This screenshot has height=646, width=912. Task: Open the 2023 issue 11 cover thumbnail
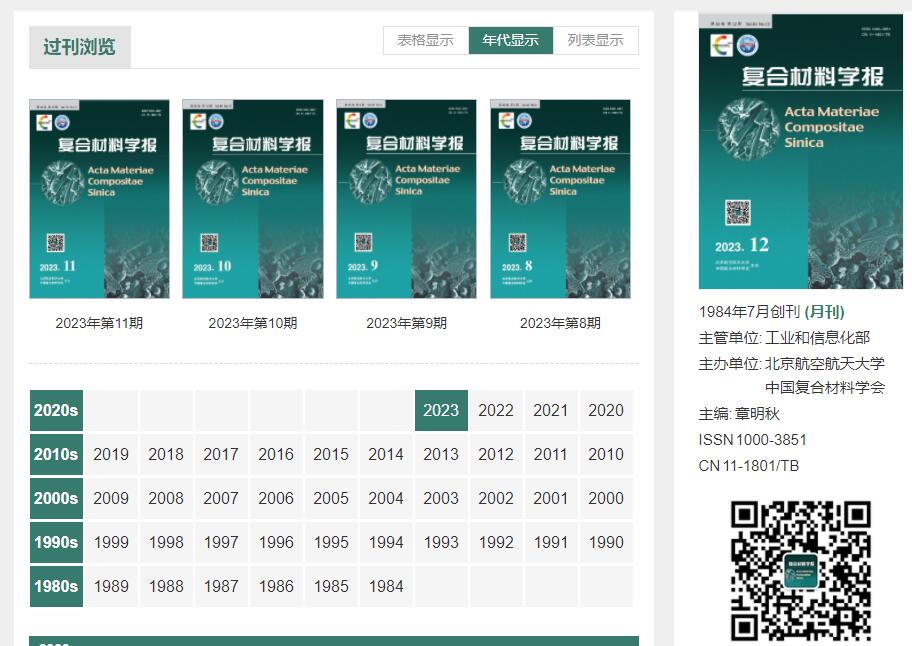[x=99, y=199]
